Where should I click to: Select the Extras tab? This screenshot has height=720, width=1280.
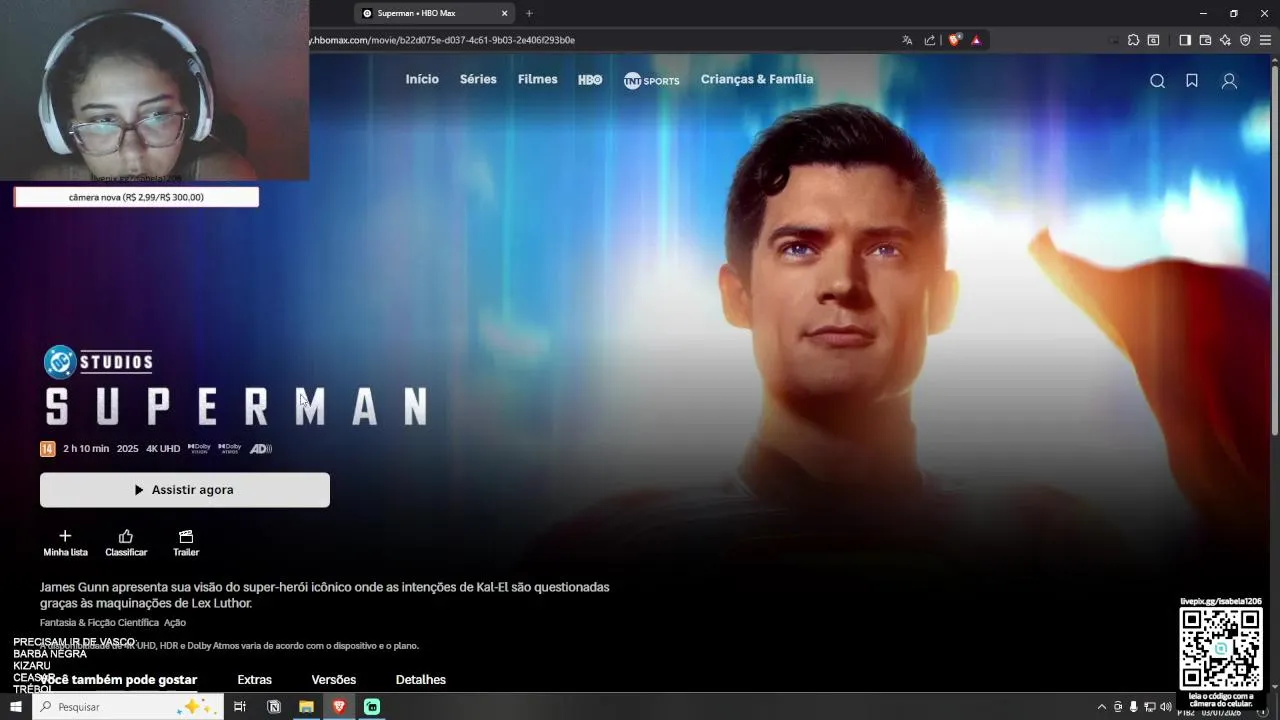(x=255, y=680)
